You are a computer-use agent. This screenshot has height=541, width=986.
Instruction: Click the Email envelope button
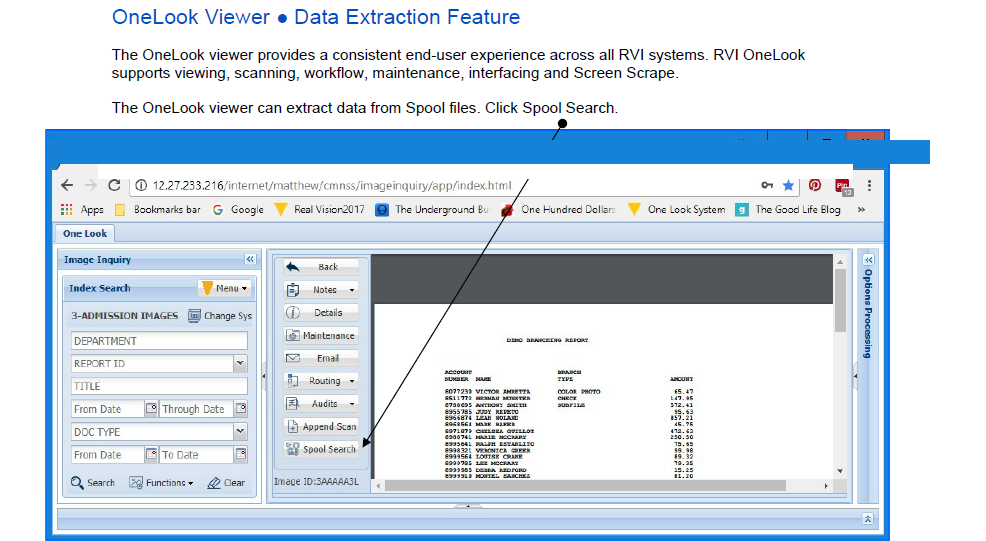coord(321,358)
